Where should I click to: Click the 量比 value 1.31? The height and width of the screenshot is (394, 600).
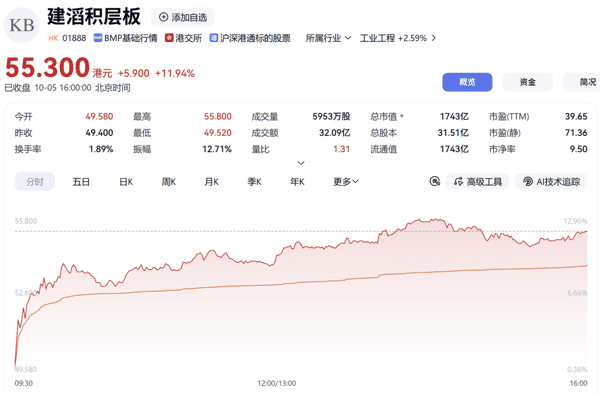point(341,149)
